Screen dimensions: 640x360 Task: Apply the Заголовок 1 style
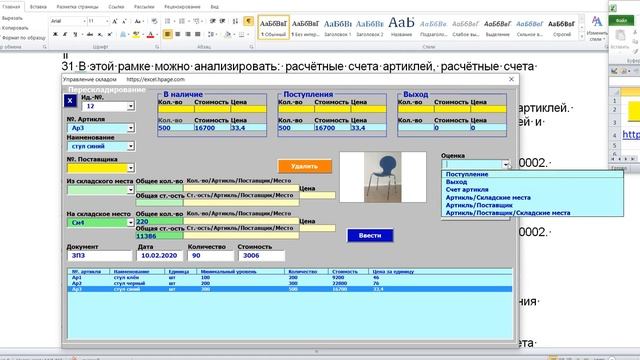(x=338, y=28)
